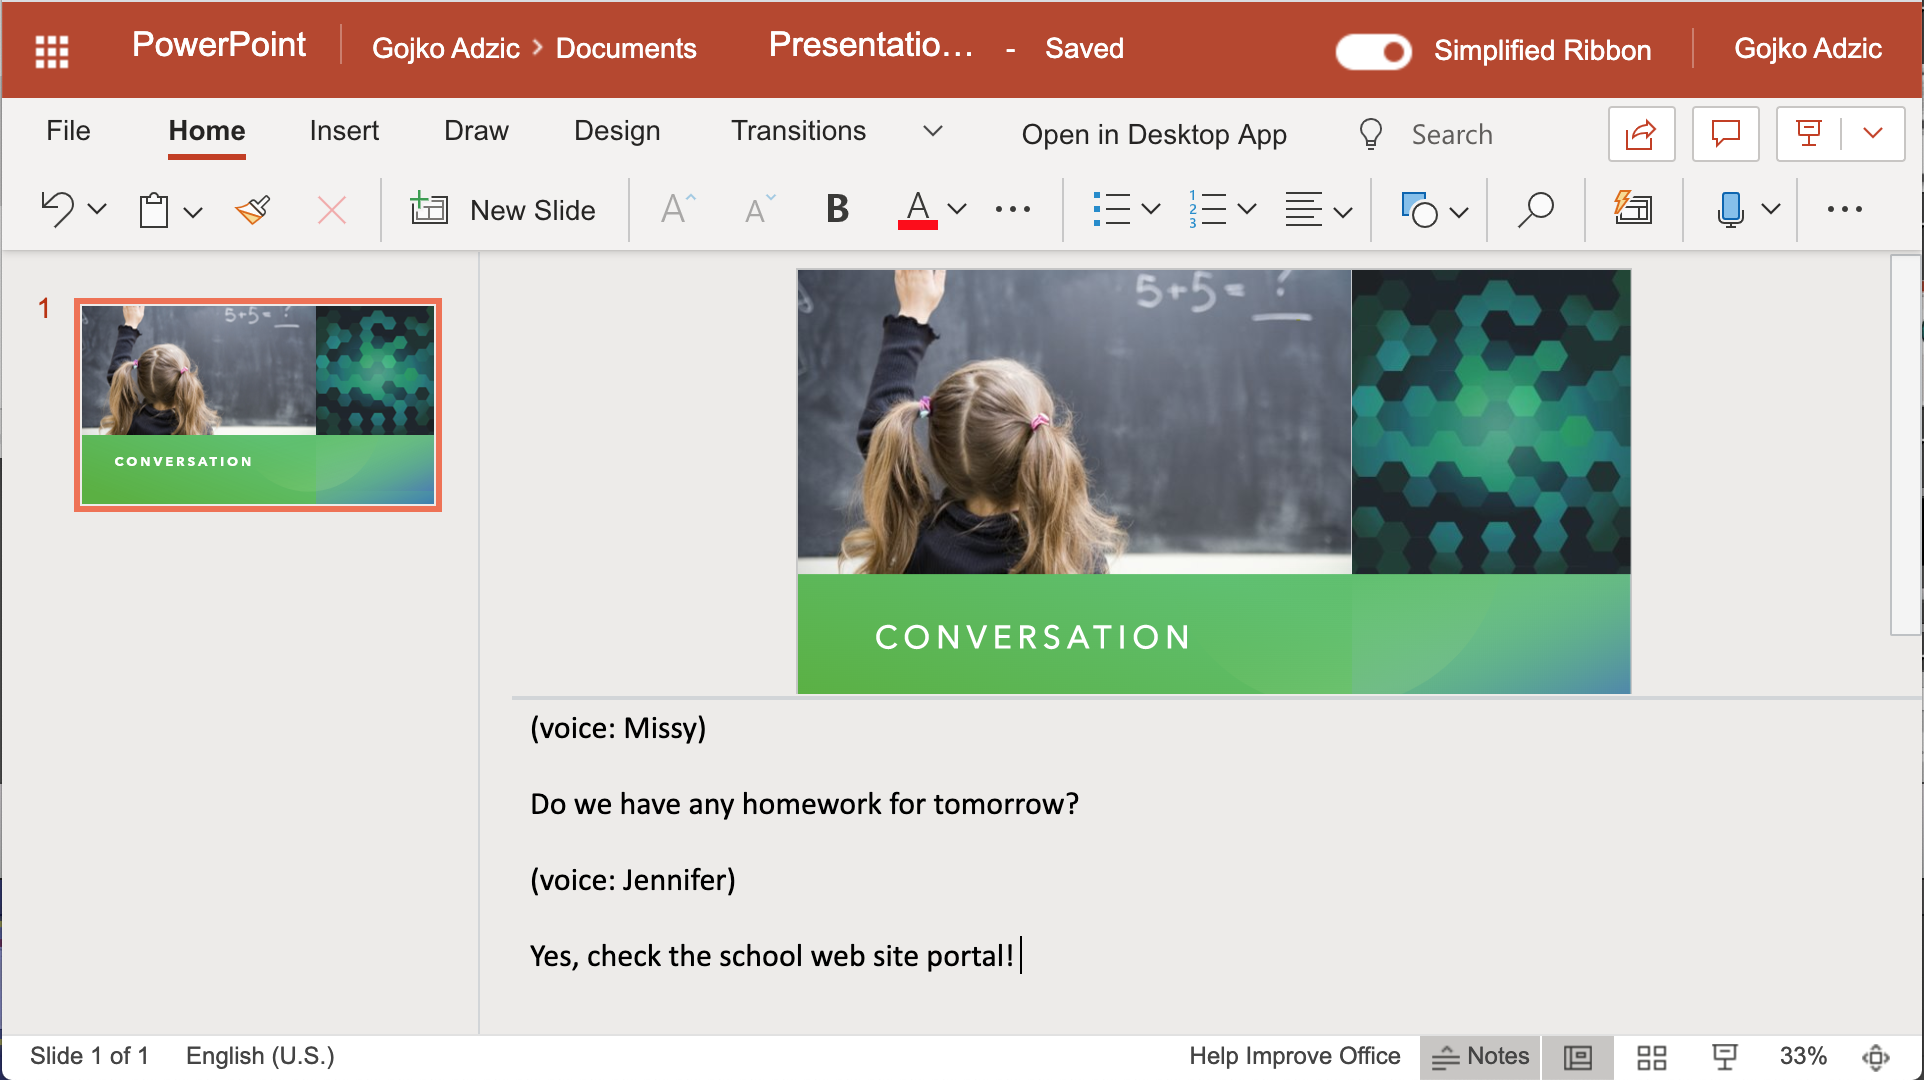Click English (U.S.) language indicator
This screenshot has width=1924, height=1080.
pos(260,1056)
